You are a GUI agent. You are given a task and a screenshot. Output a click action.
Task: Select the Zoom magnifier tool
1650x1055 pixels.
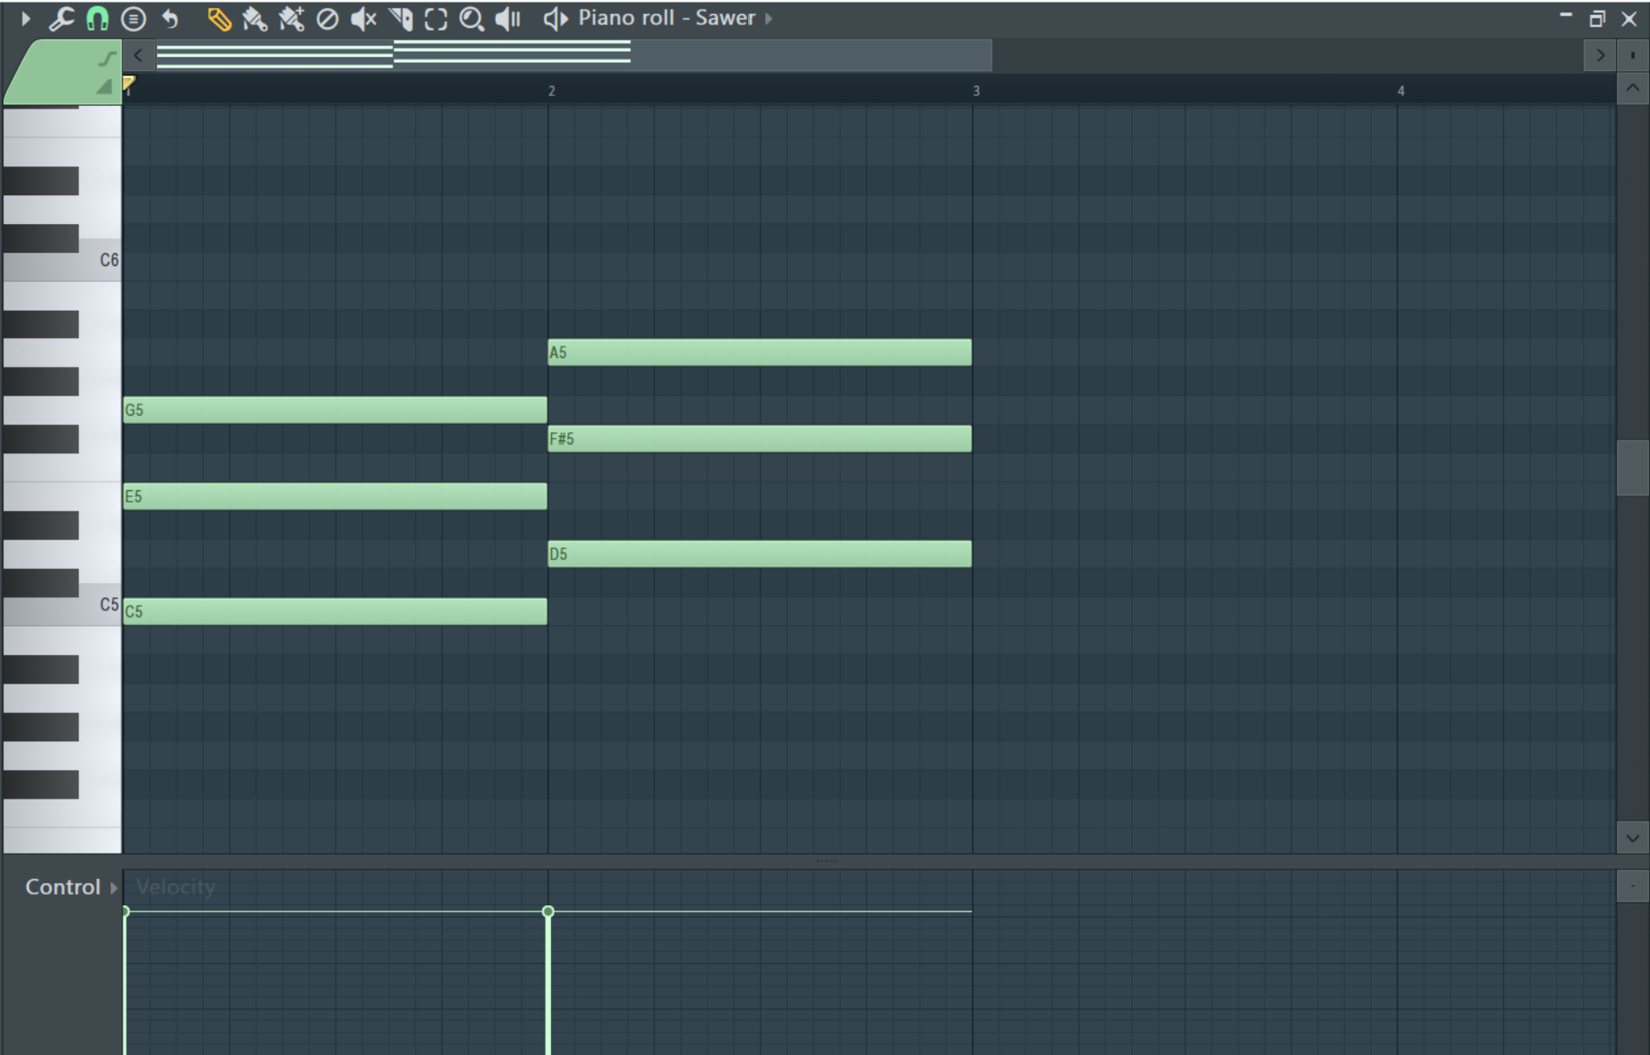pos(471,18)
